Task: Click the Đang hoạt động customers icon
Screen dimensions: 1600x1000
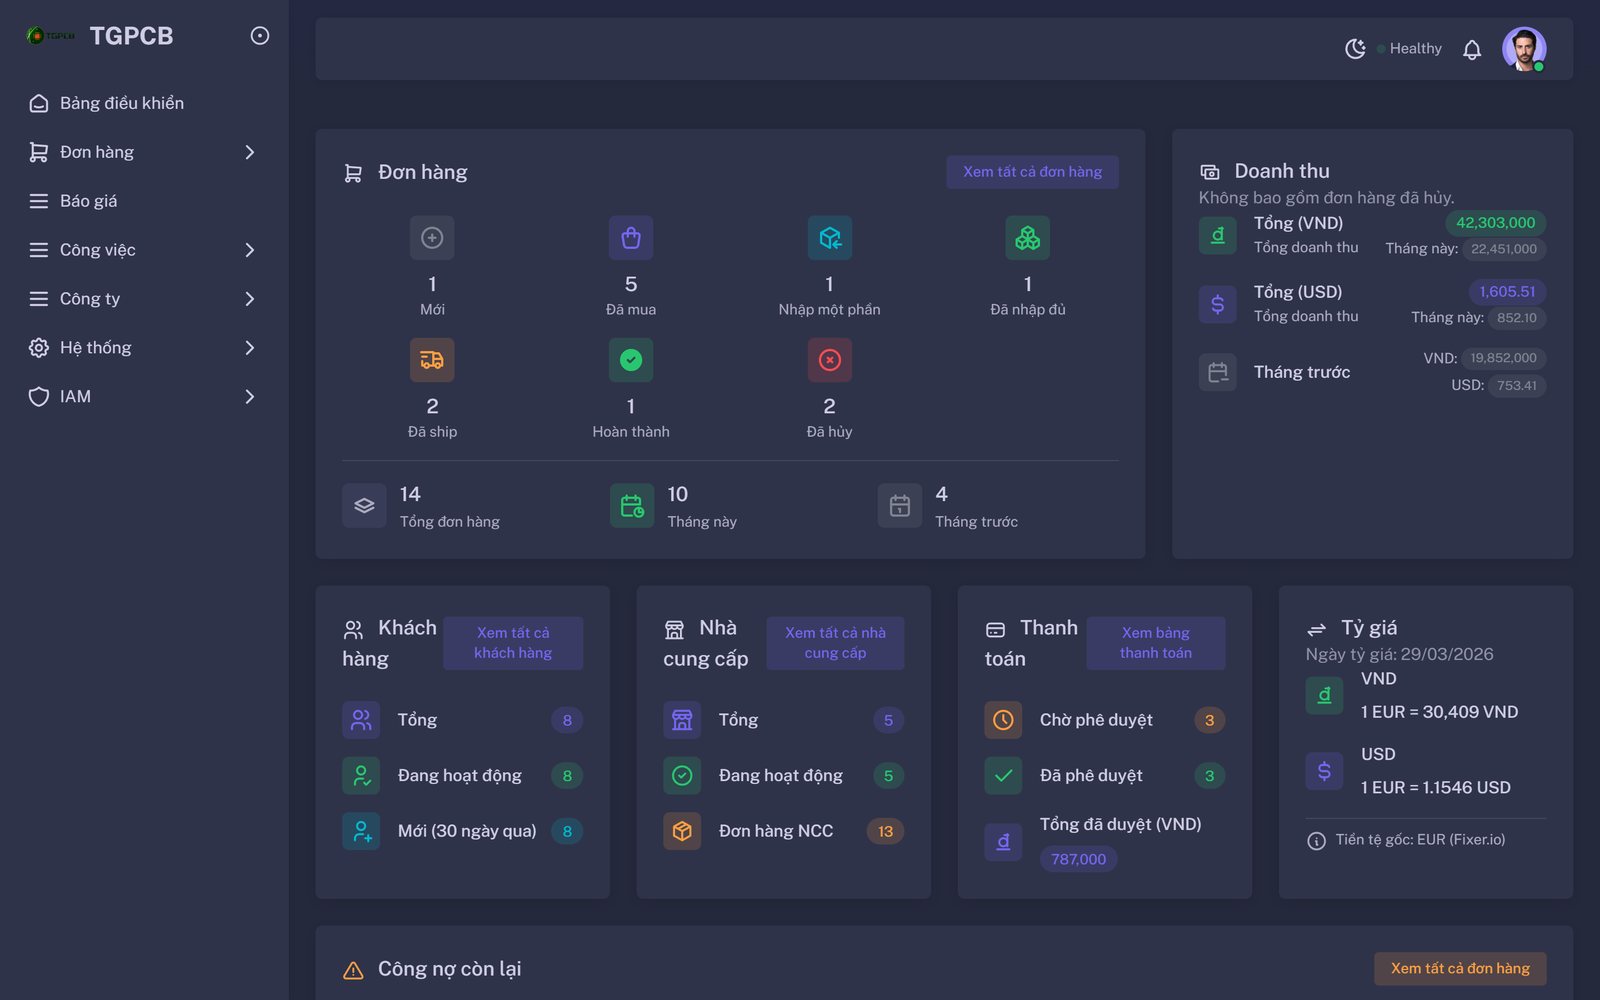Action: (361, 776)
